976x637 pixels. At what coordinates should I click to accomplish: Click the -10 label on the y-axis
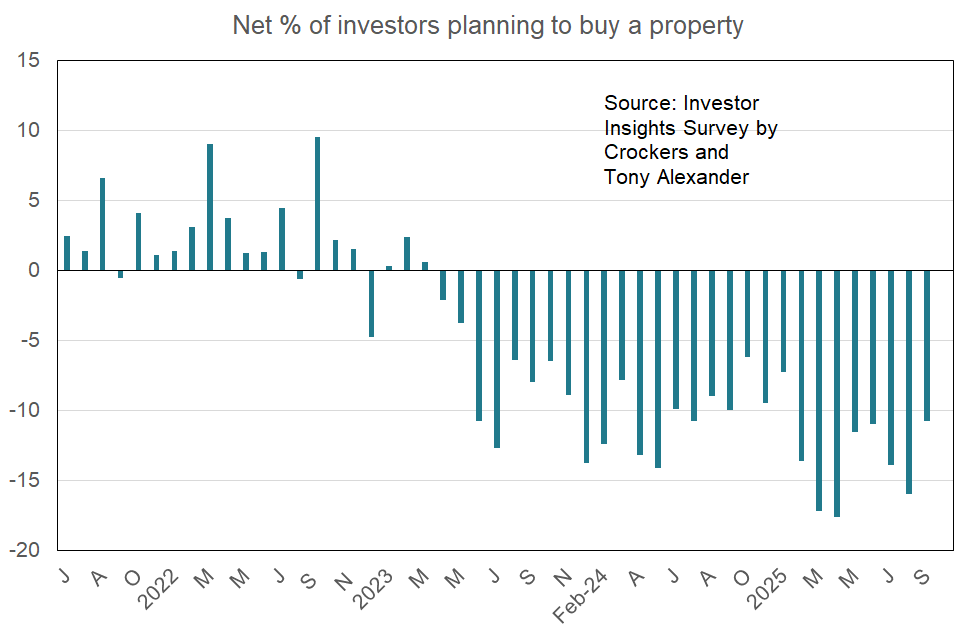24,410
